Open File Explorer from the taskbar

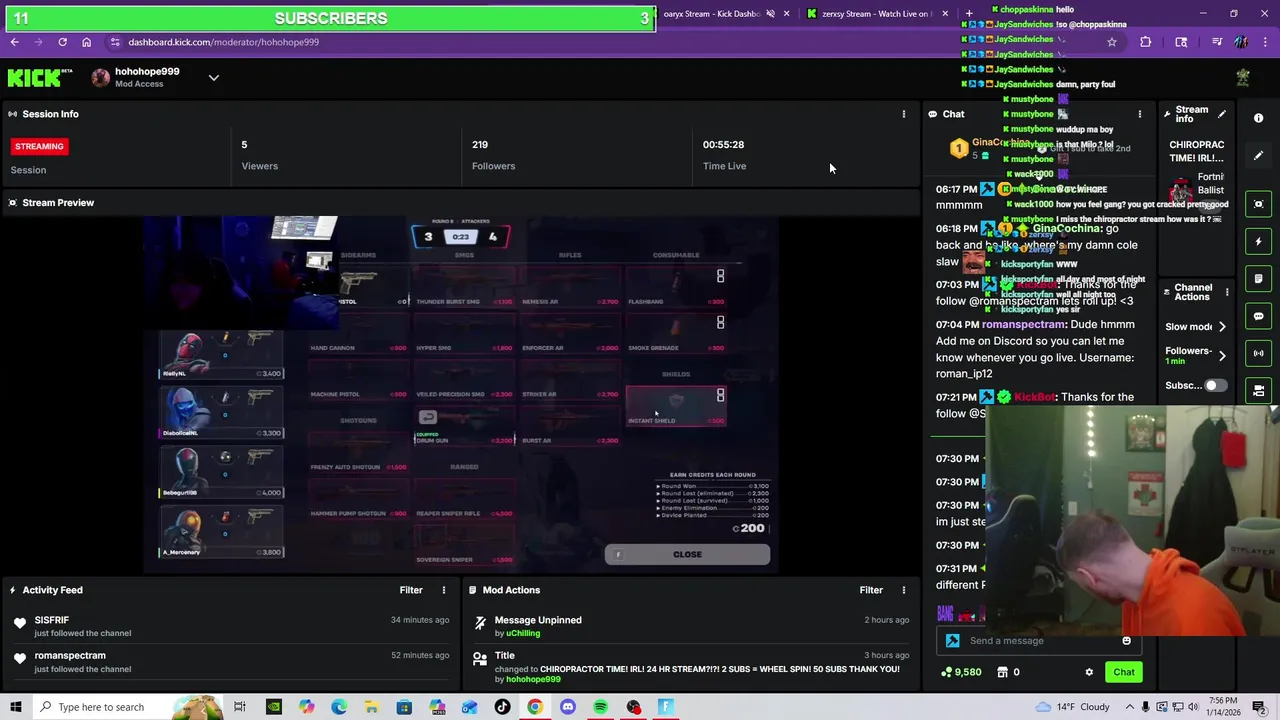point(371,707)
